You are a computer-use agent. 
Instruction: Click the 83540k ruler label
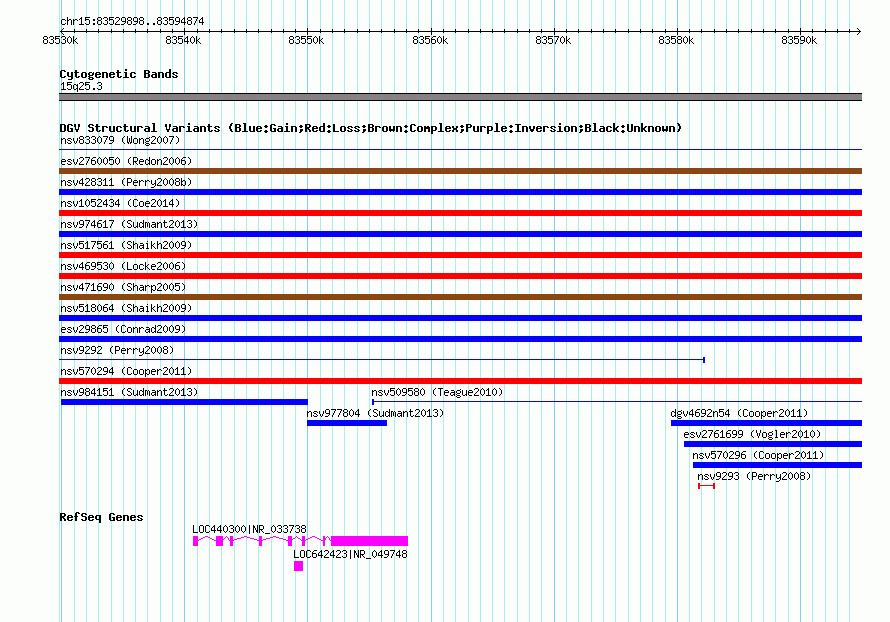[x=183, y=40]
